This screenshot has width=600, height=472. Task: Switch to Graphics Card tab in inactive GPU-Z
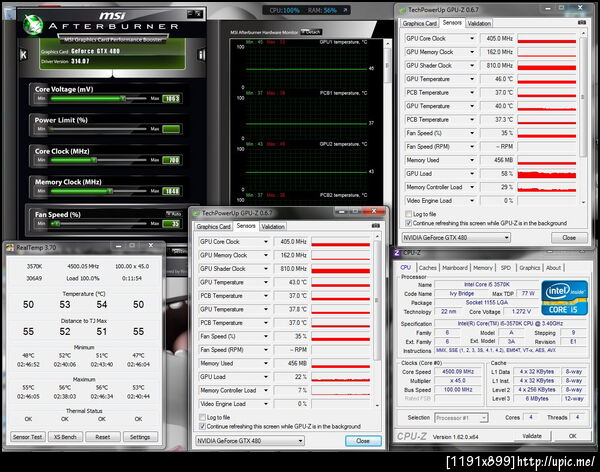[419, 23]
